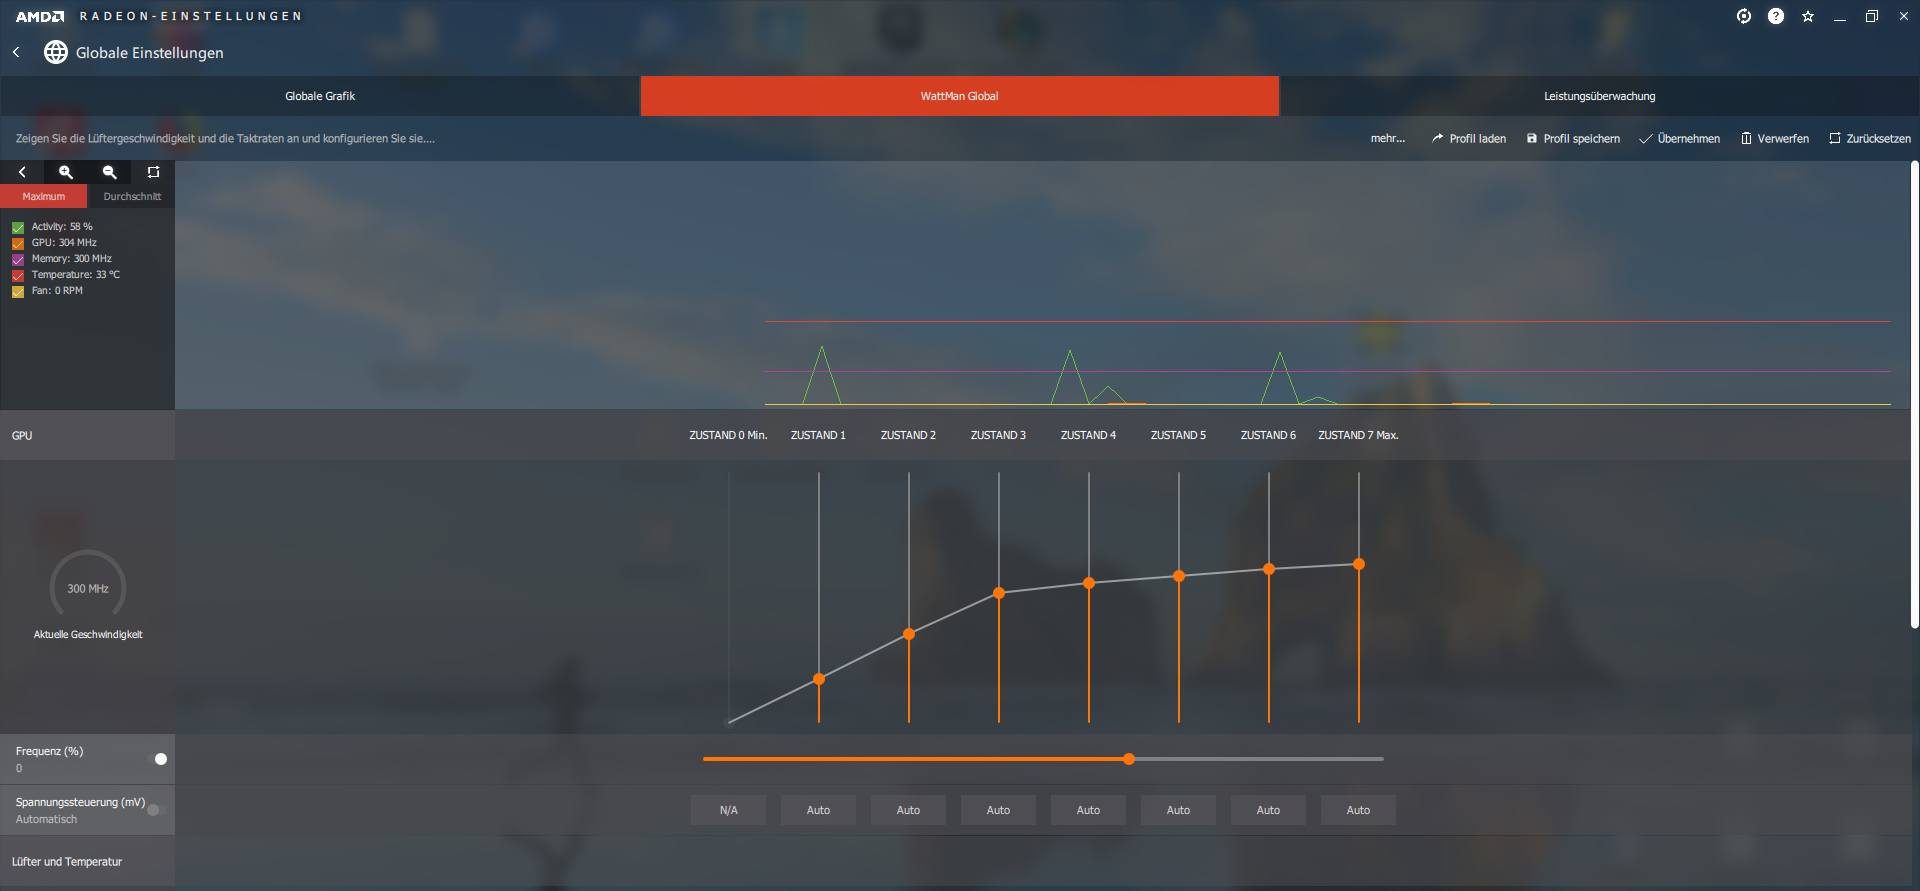
Task: Click Profil laden
Action: tap(1469, 139)
